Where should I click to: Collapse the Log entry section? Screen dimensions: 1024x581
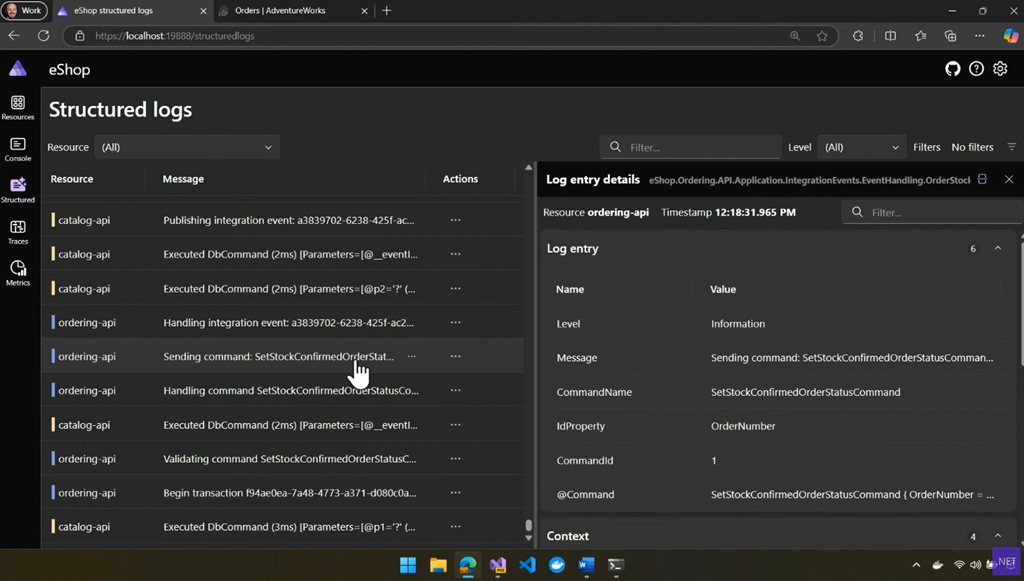pyautogui.click(x=997, y=248)
